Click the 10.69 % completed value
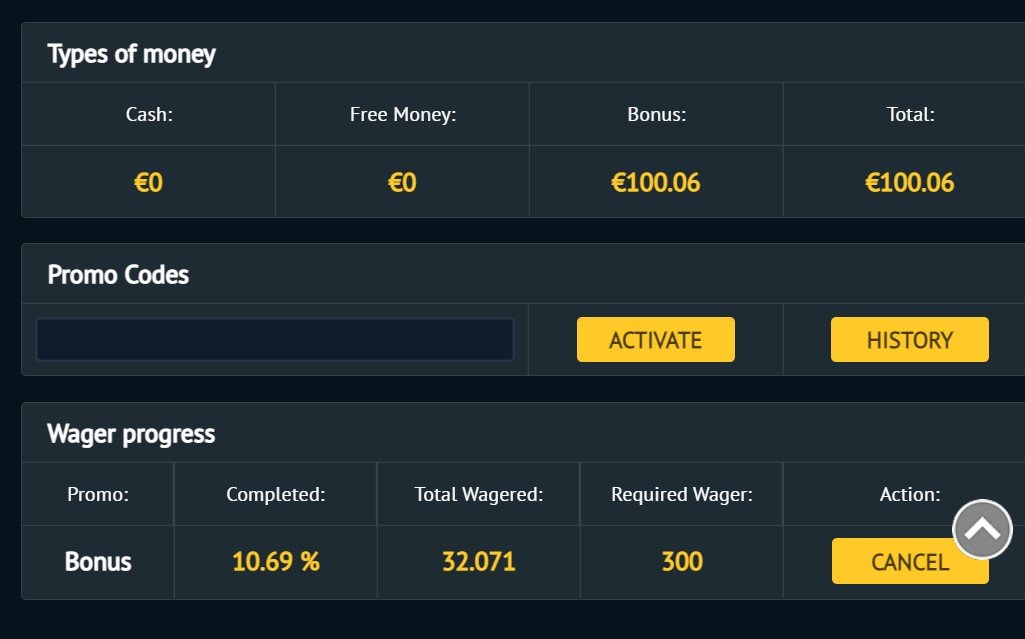 (276, 562)
